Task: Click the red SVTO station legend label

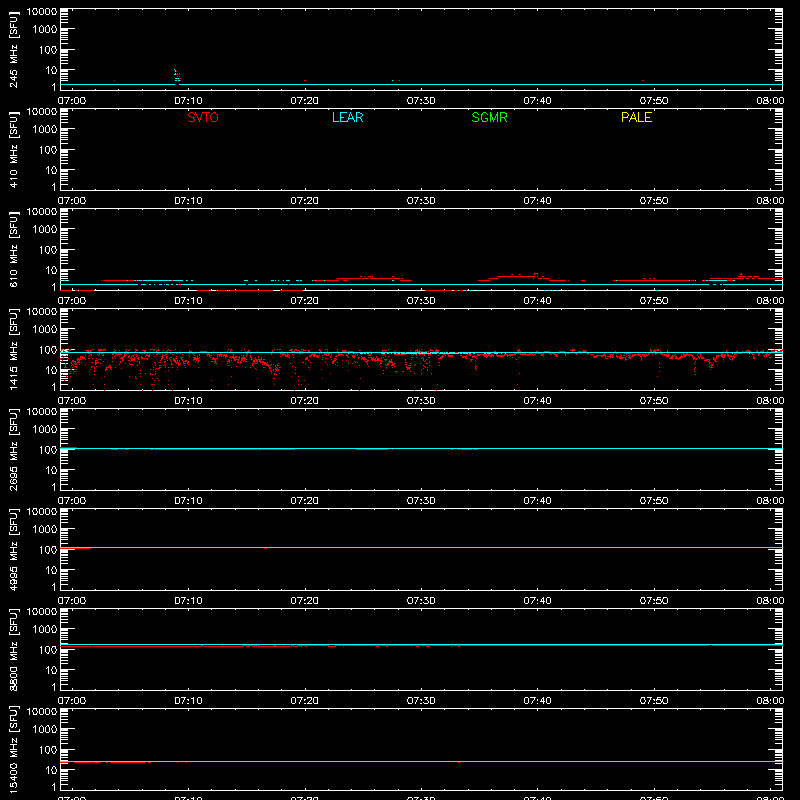Action: pyautogui.click(x=203, y=117)
